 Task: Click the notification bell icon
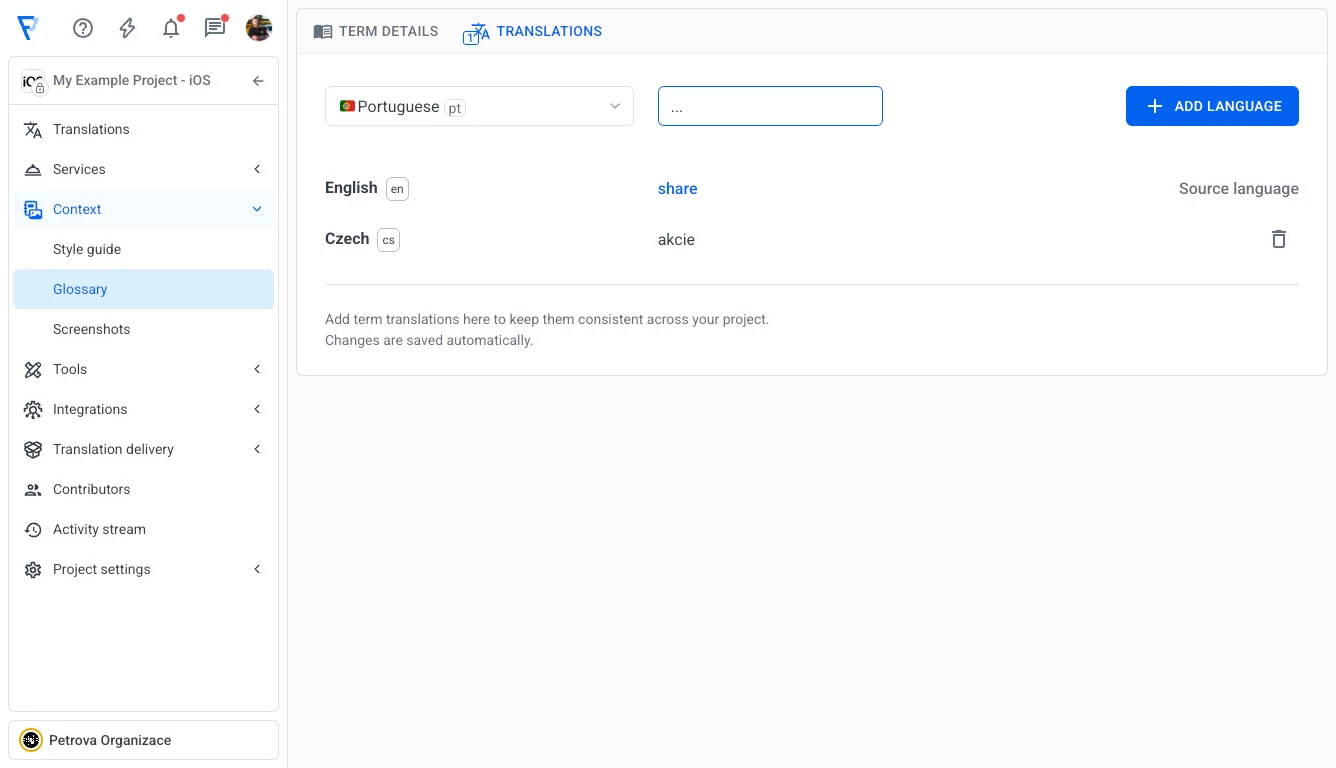(170, 28)
